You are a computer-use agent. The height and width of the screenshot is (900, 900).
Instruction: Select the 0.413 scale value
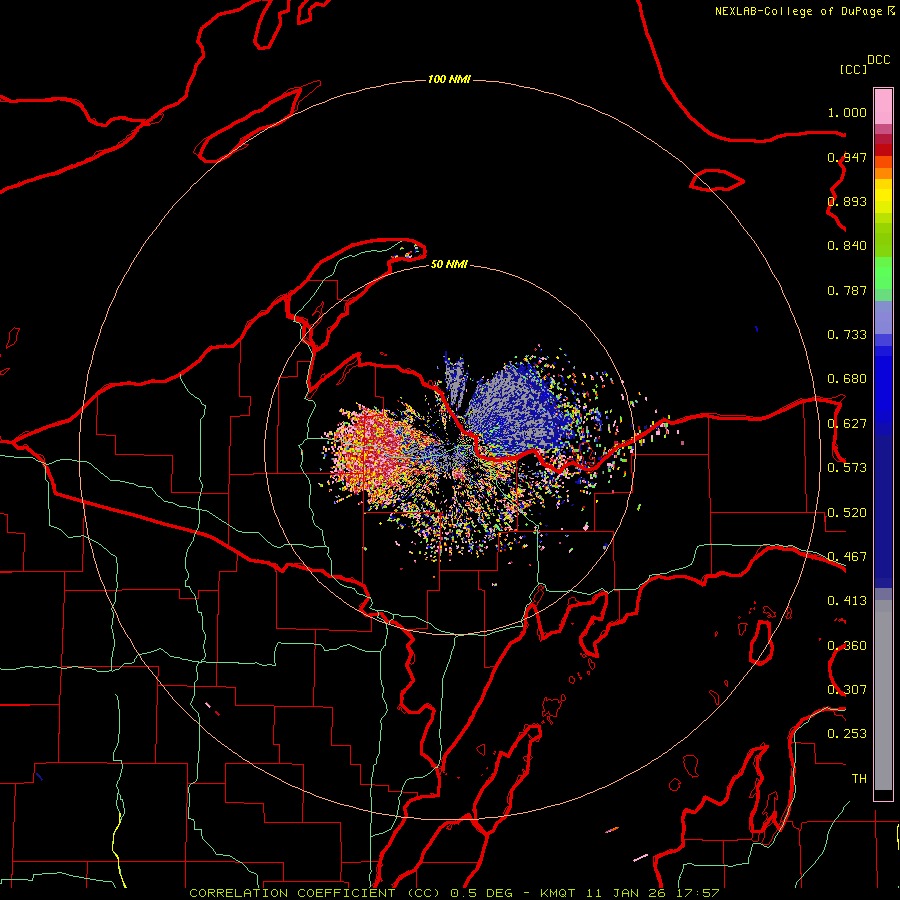[x=847, y=601]
